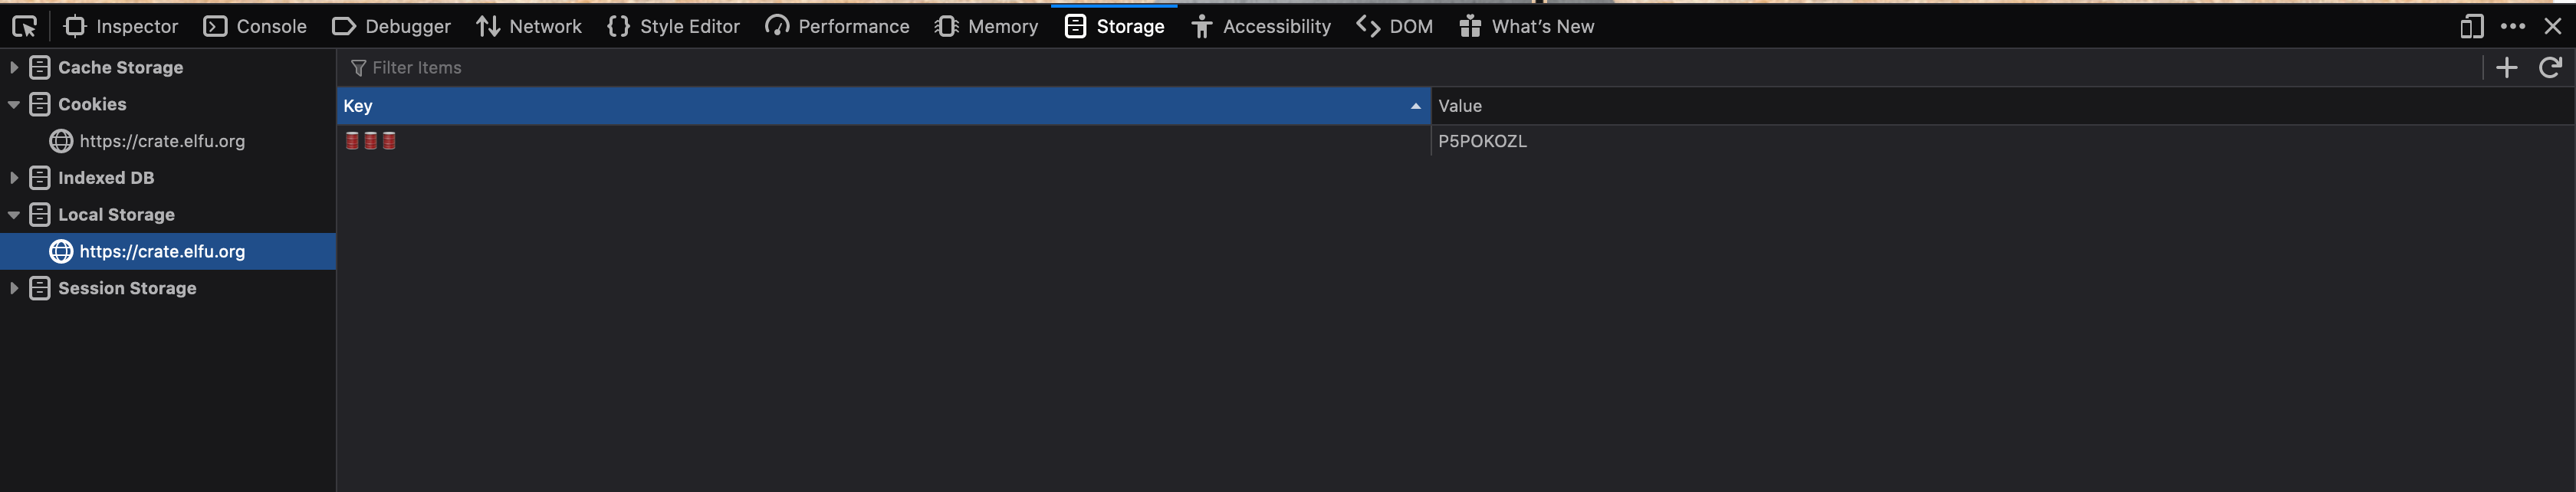
Task: Expand the Indexed DB node
Action: [14, 178]
